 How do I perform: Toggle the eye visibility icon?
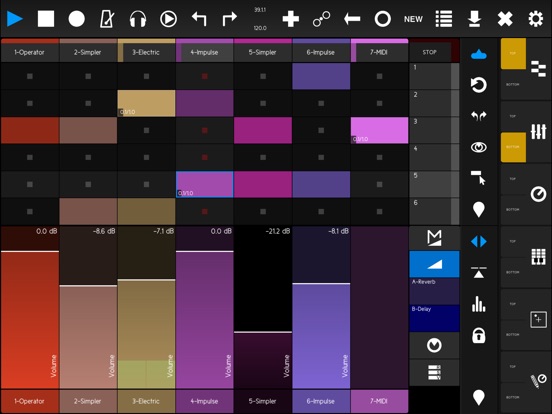pos(479,147)
